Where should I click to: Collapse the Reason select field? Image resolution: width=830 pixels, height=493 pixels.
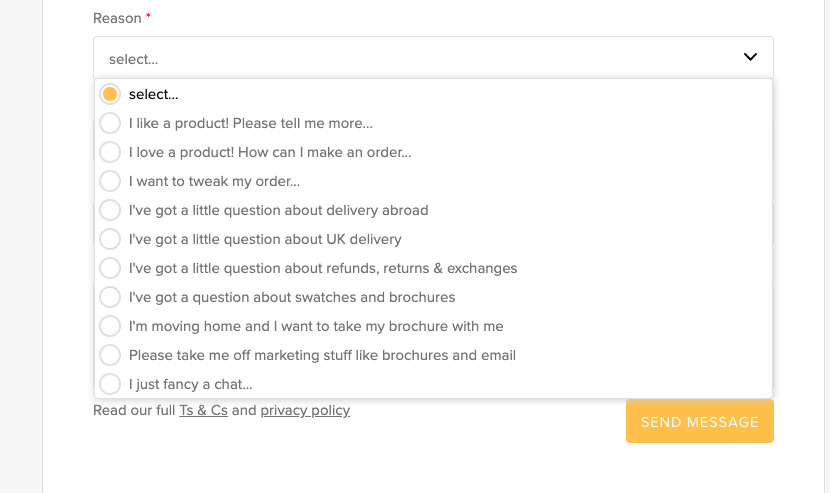[x=433, y=58]
